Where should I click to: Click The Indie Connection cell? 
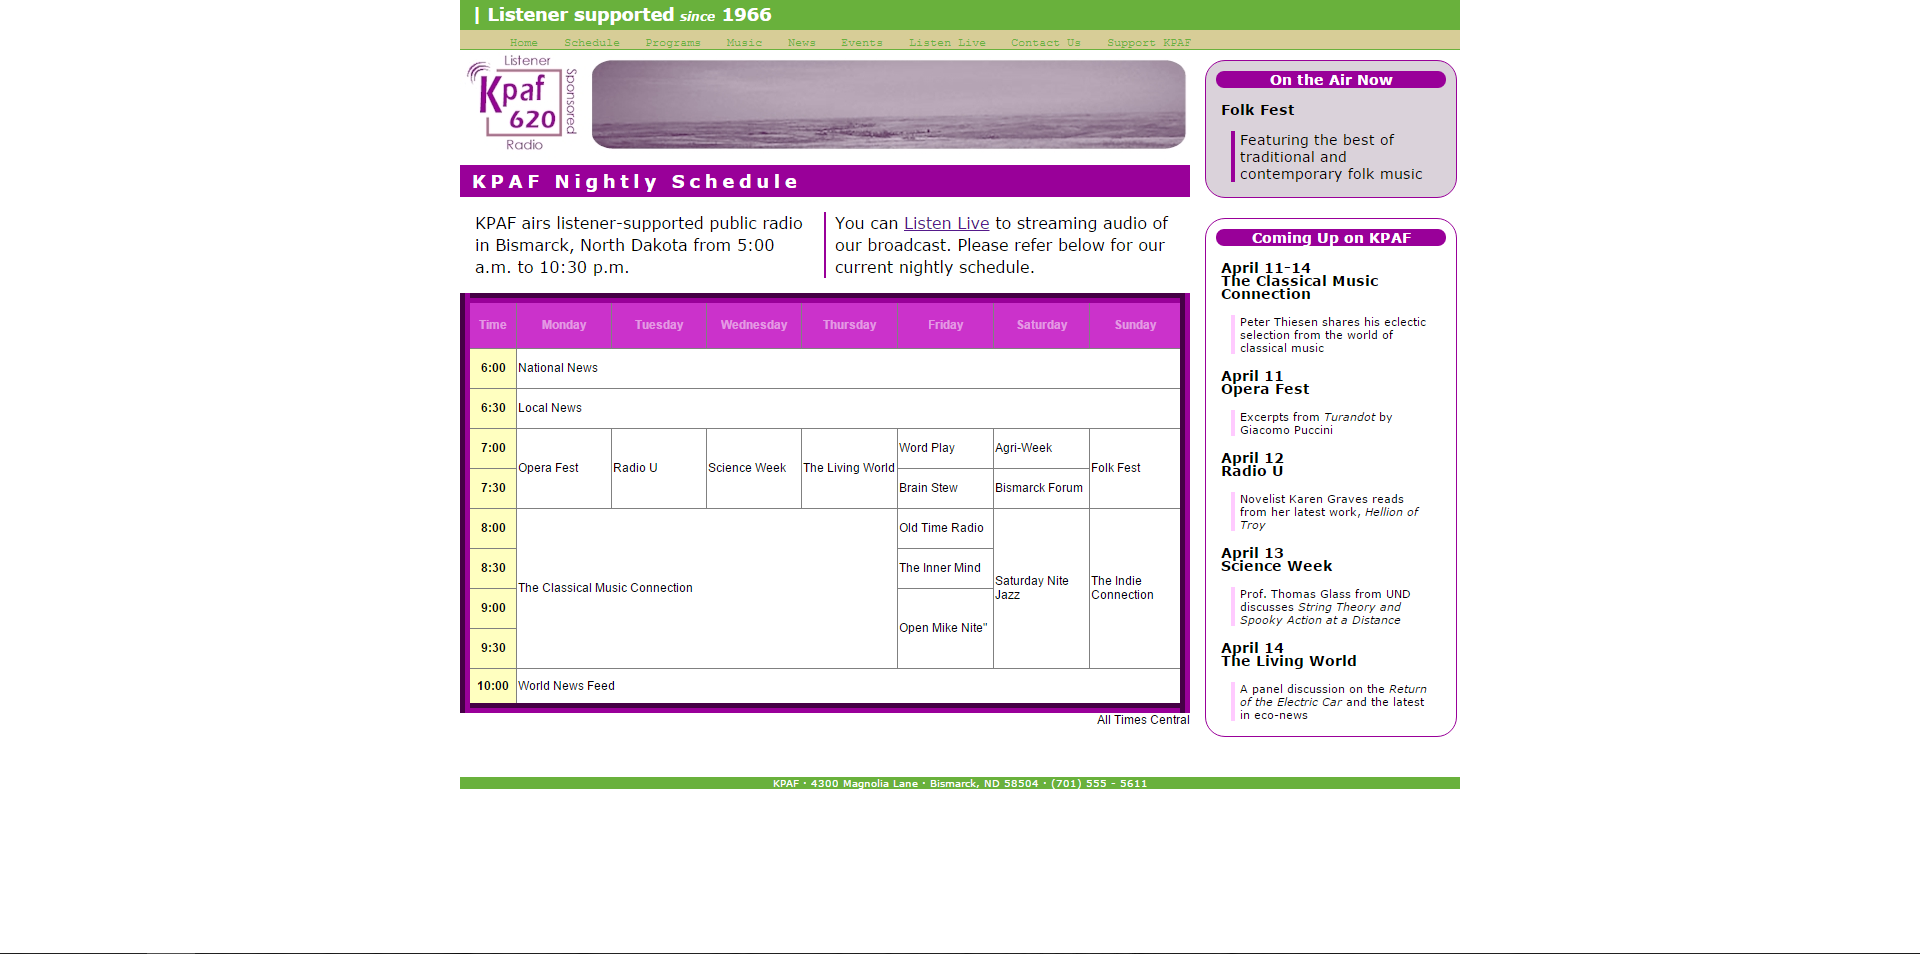(1135, 588)
